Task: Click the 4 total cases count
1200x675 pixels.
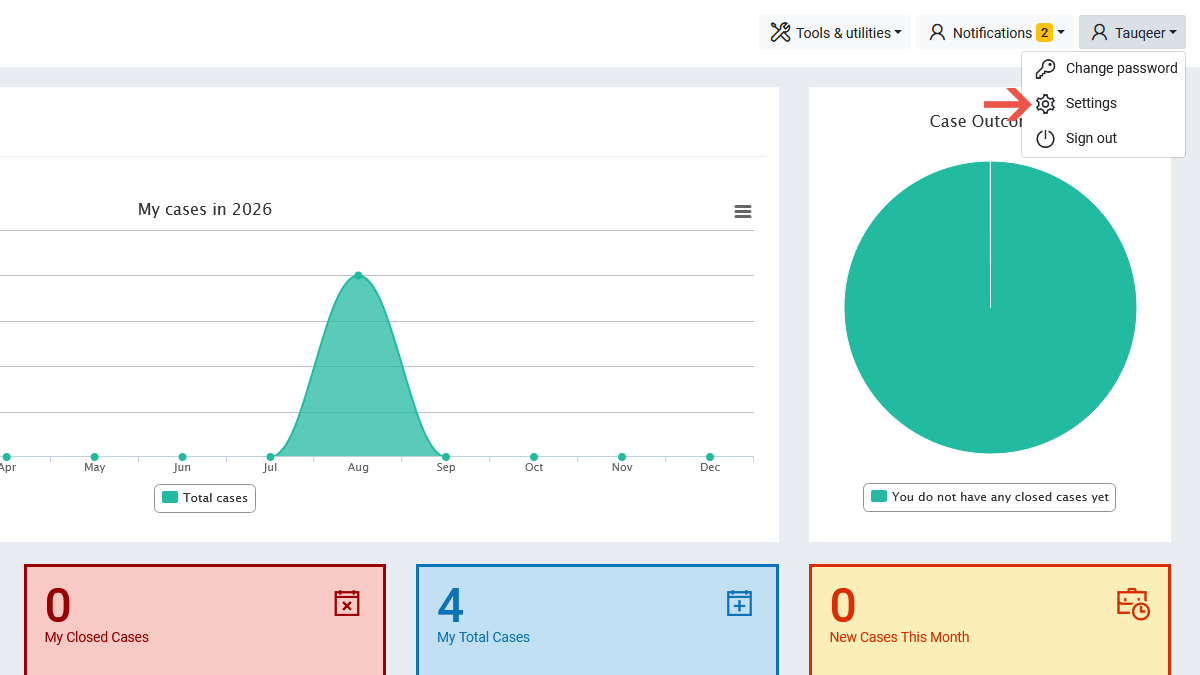Action: (450, 605)
